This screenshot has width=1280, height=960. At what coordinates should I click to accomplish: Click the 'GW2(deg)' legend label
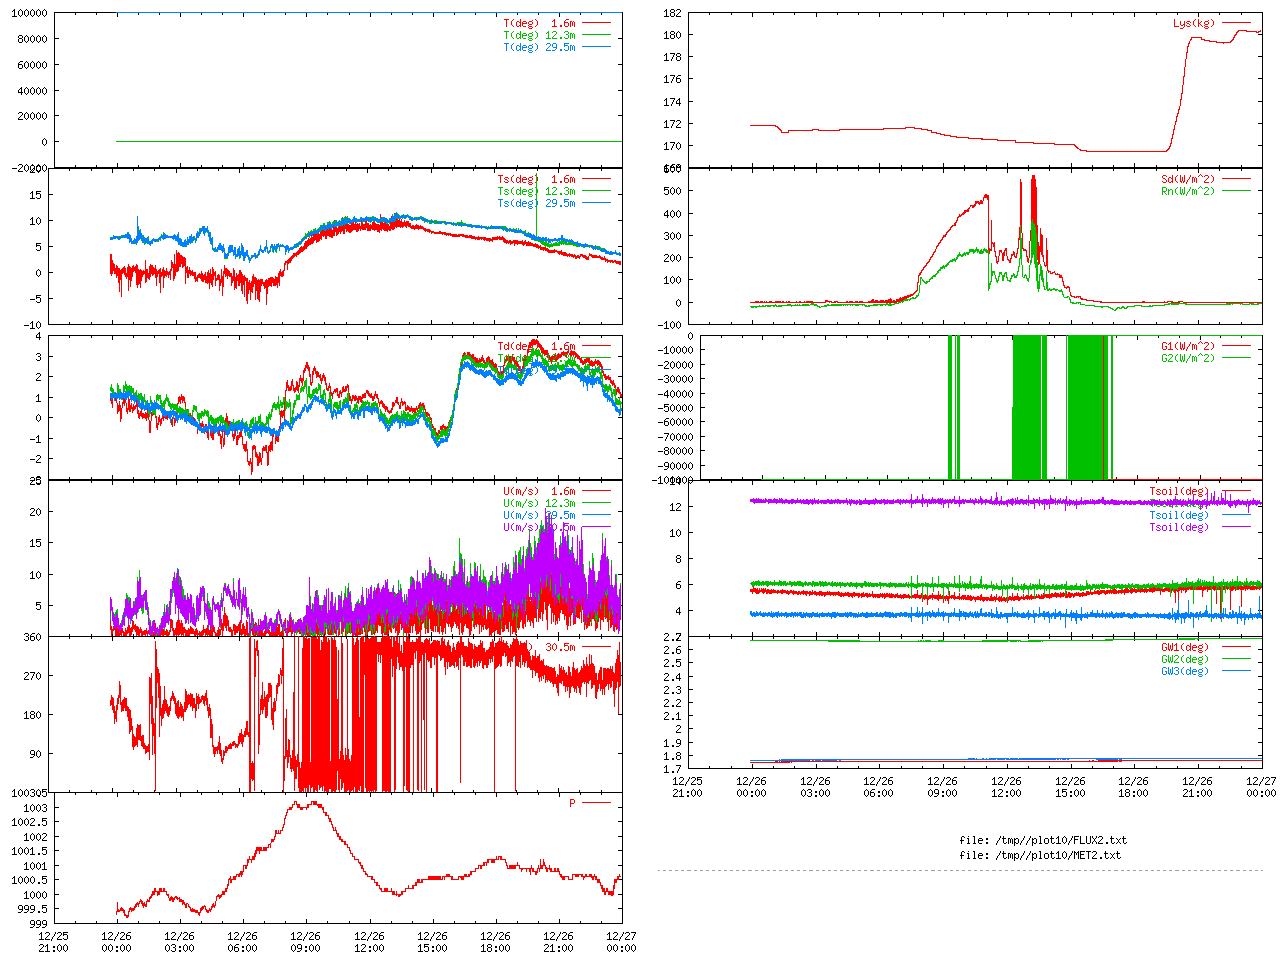[x=1185, y=660]
